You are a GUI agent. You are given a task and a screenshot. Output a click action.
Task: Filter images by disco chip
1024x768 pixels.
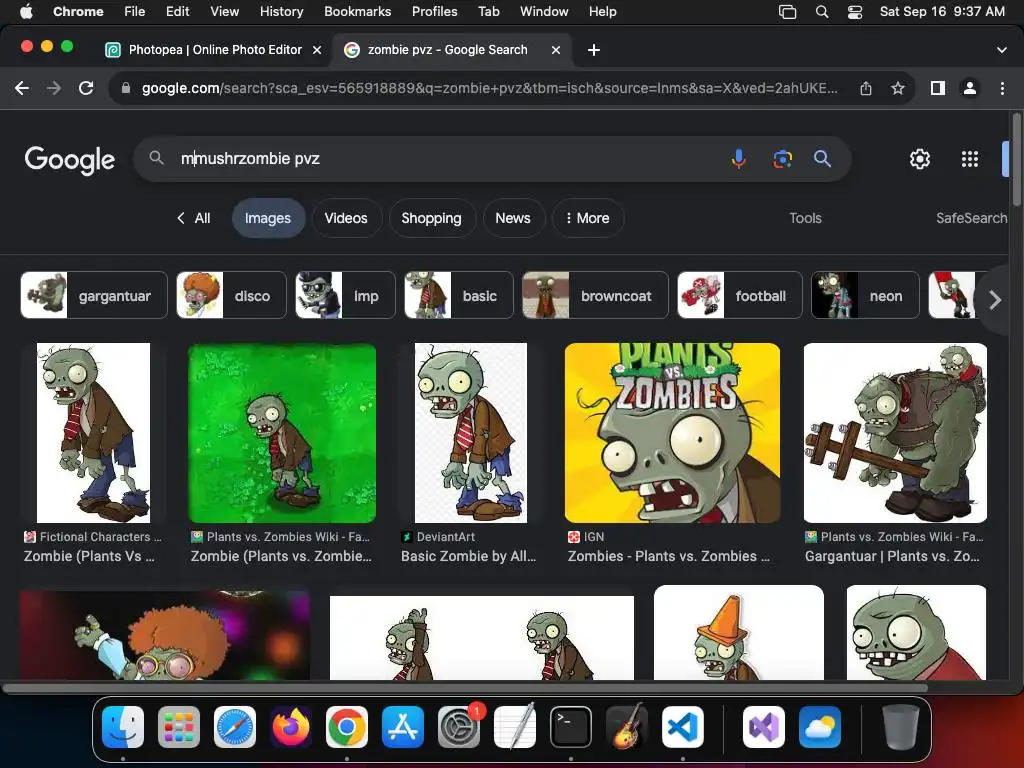pyautogui.click(x=231, y=295)
